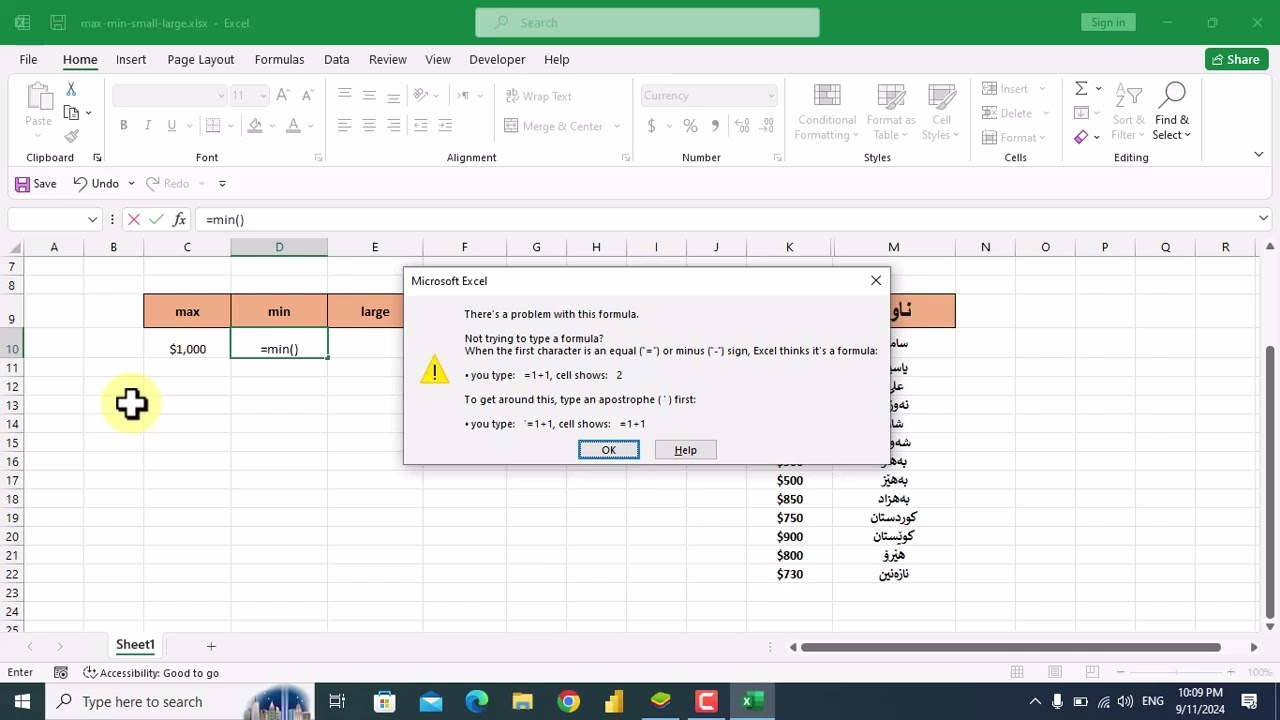Apply Comma Style format
The height and width of the screenshot is (720, 1280).
[715, 126]
